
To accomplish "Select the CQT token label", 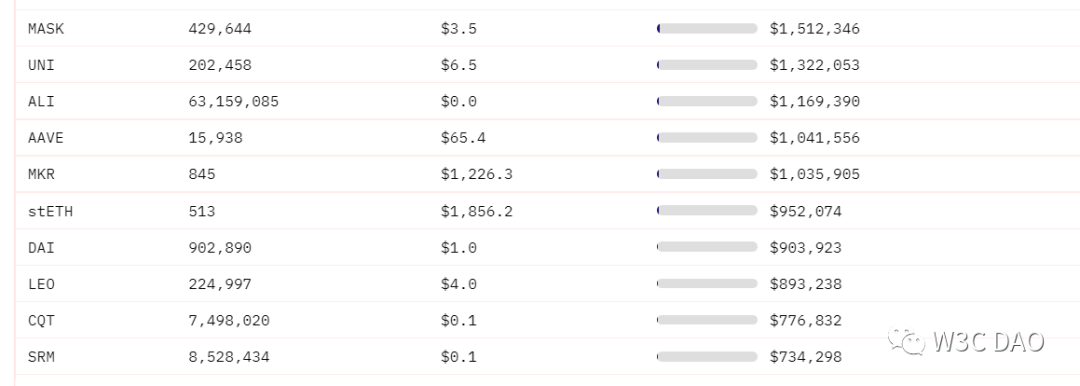I will (x=41, y=321).
